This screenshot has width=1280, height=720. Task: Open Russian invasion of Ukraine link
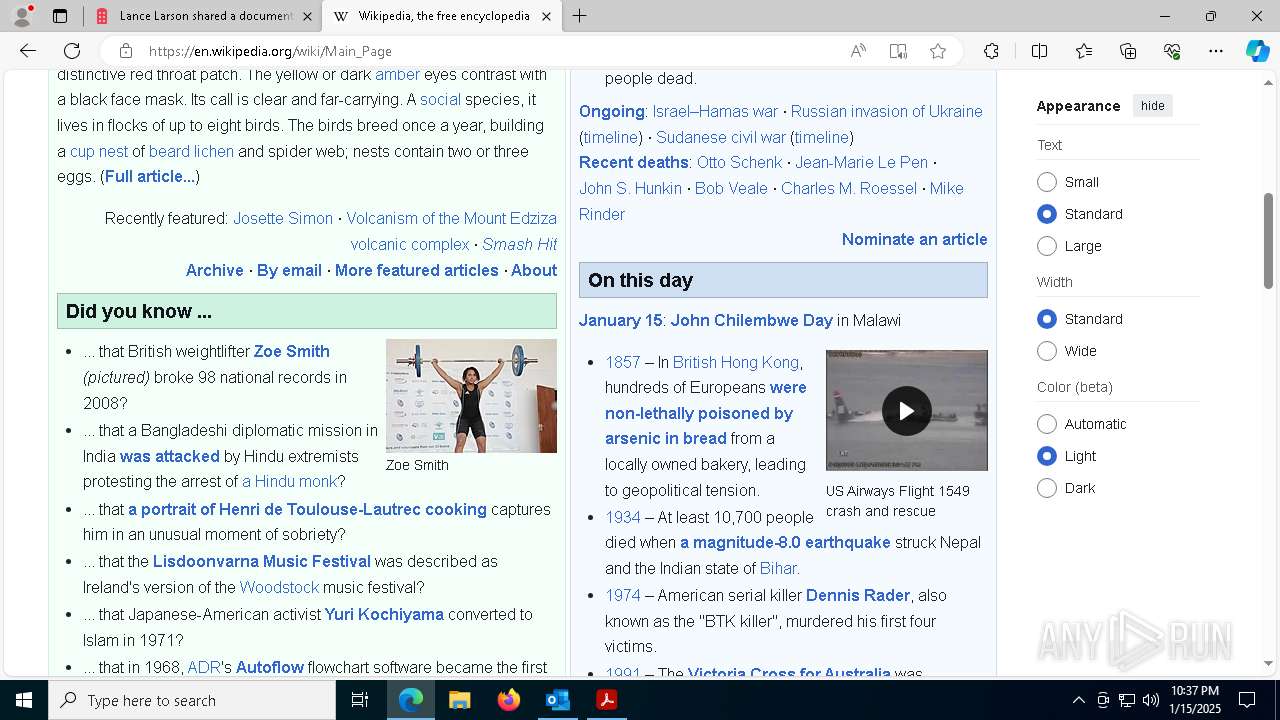pos(886,111)
